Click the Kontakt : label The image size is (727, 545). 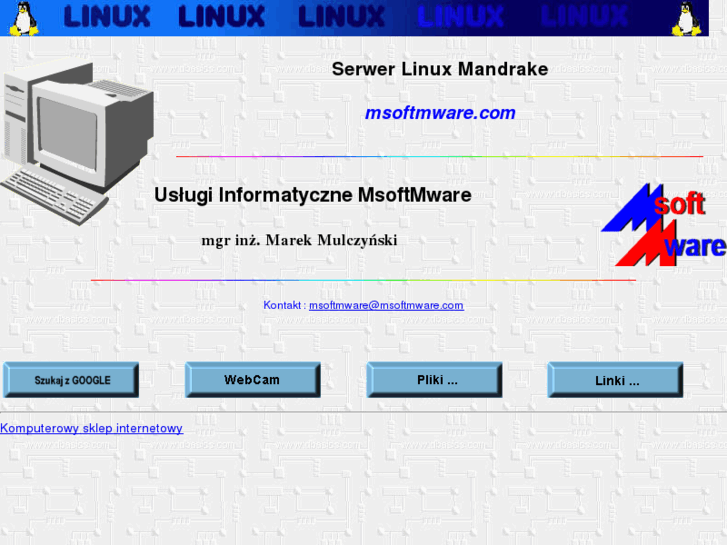(x=285, y=305)
